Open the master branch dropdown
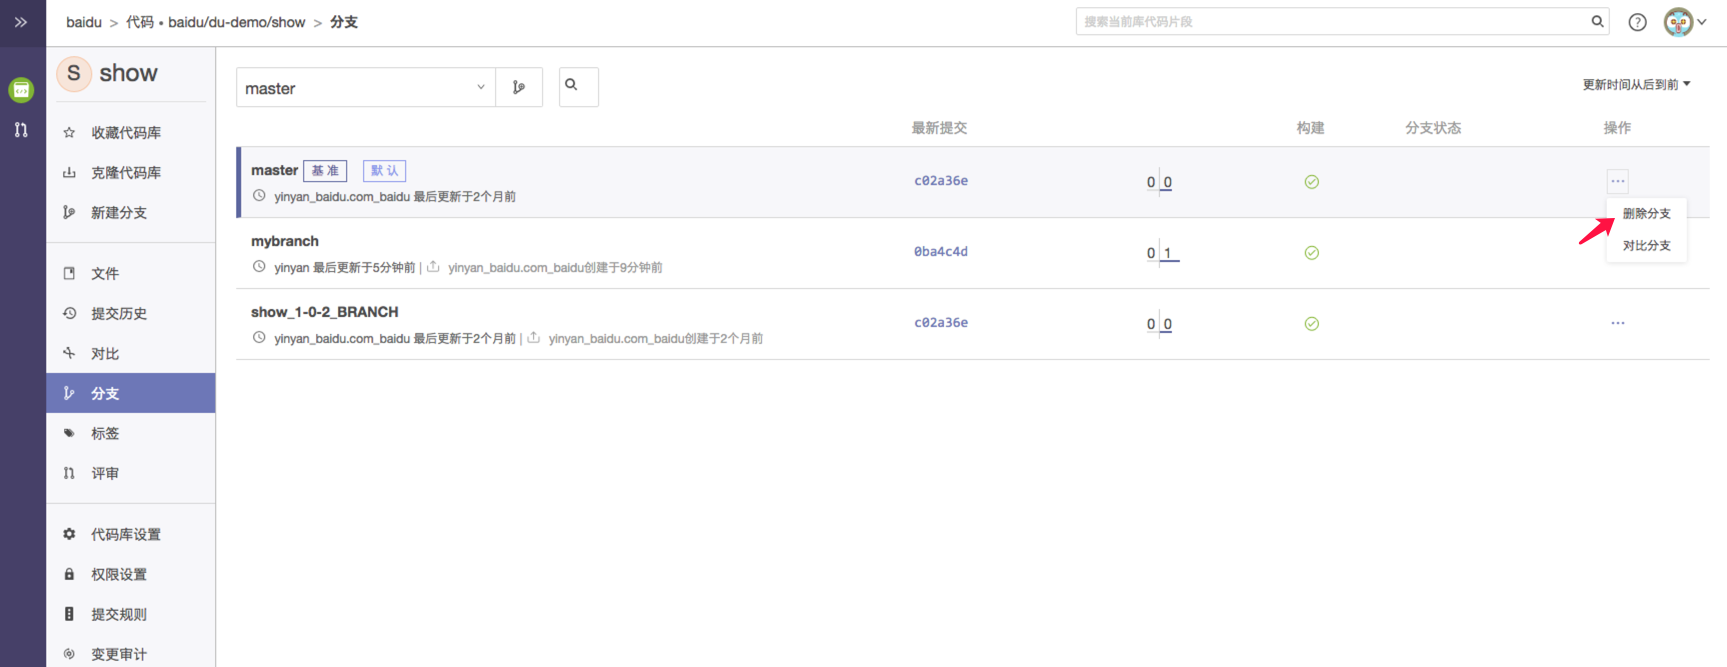The image size is (1727, 667). tap(366, 88)
